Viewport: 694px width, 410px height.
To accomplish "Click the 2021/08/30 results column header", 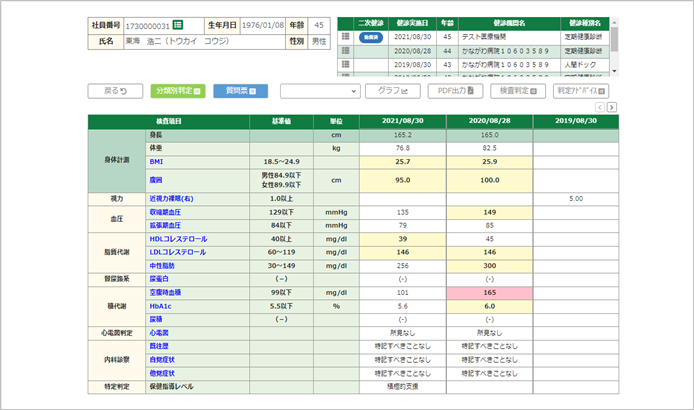I will pyautogui.click(x=403, y=121).
